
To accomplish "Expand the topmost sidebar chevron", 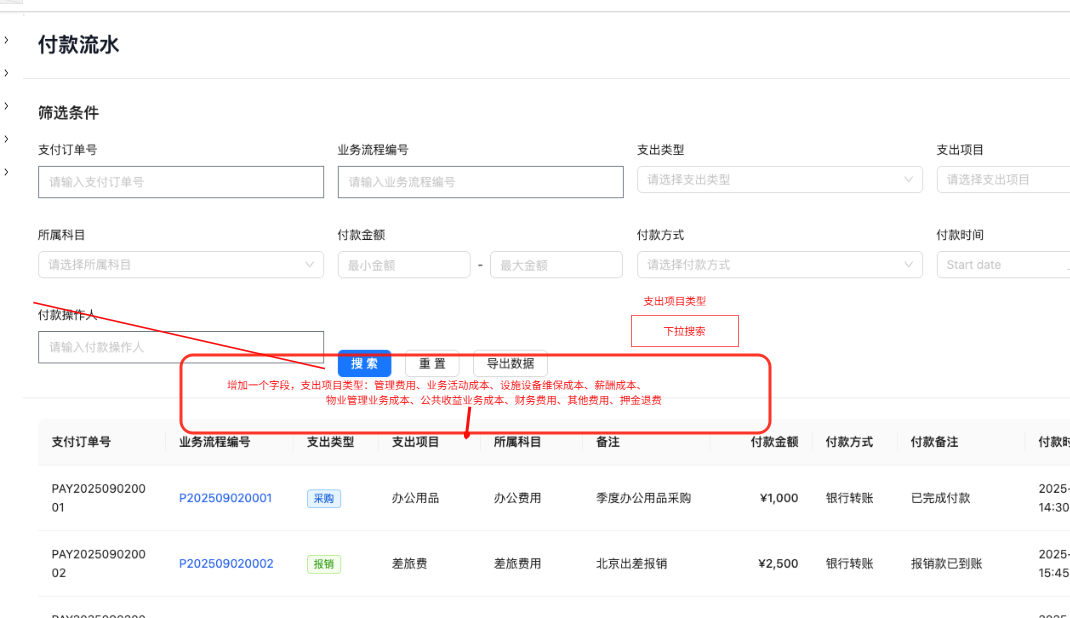I will pos(7,40).
